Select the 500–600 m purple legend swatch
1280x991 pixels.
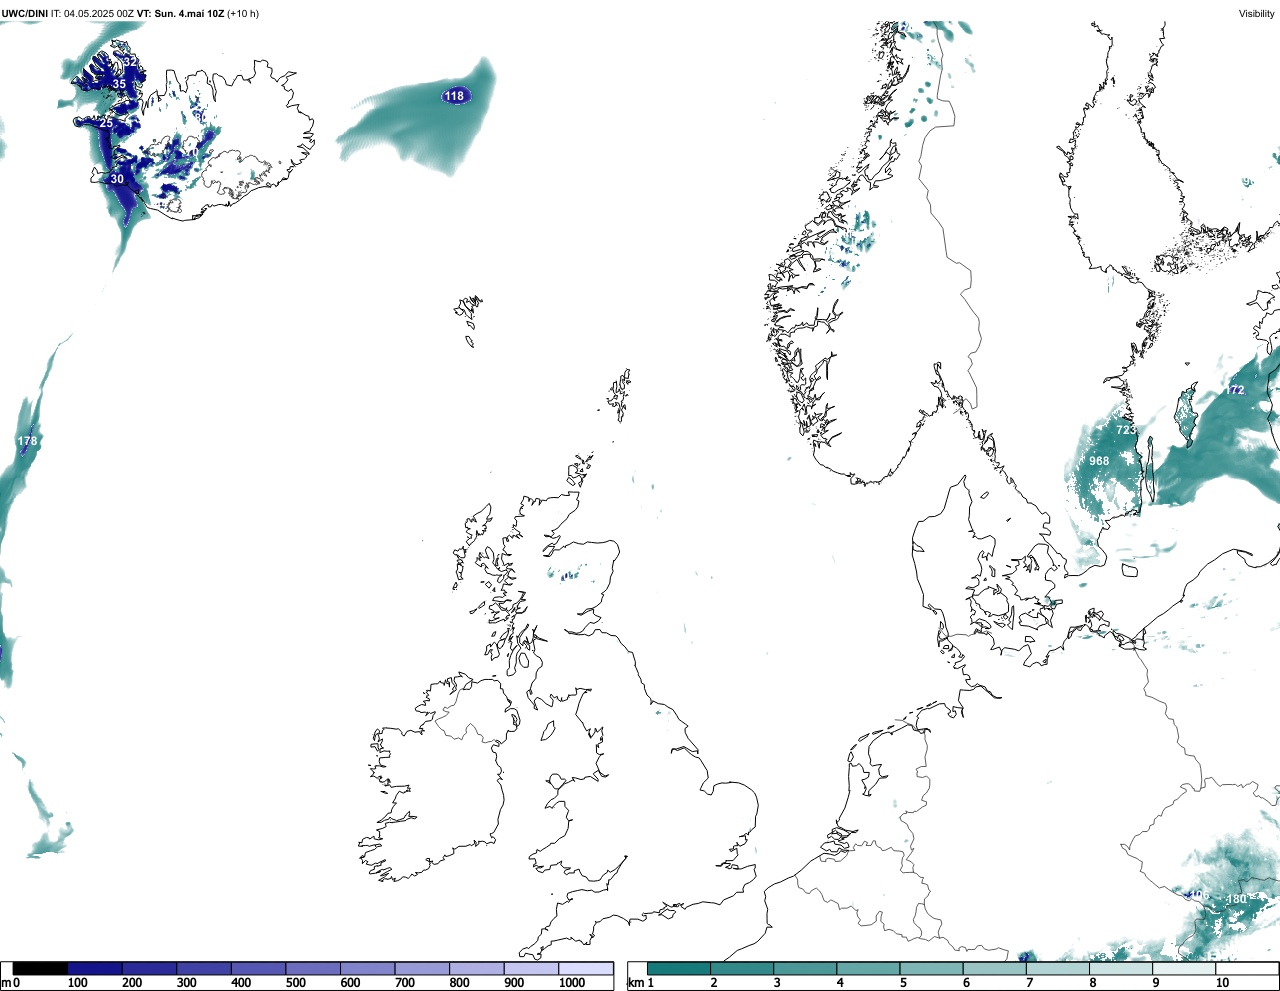[313, 968]
